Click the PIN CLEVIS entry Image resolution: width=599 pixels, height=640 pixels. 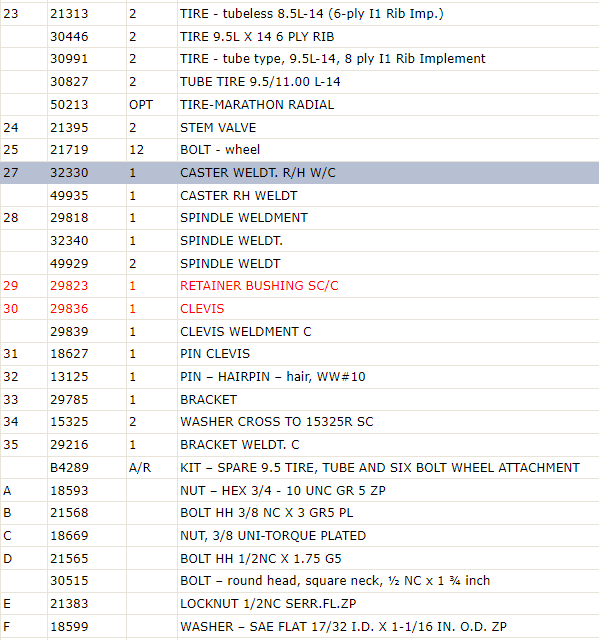[215, 353]
